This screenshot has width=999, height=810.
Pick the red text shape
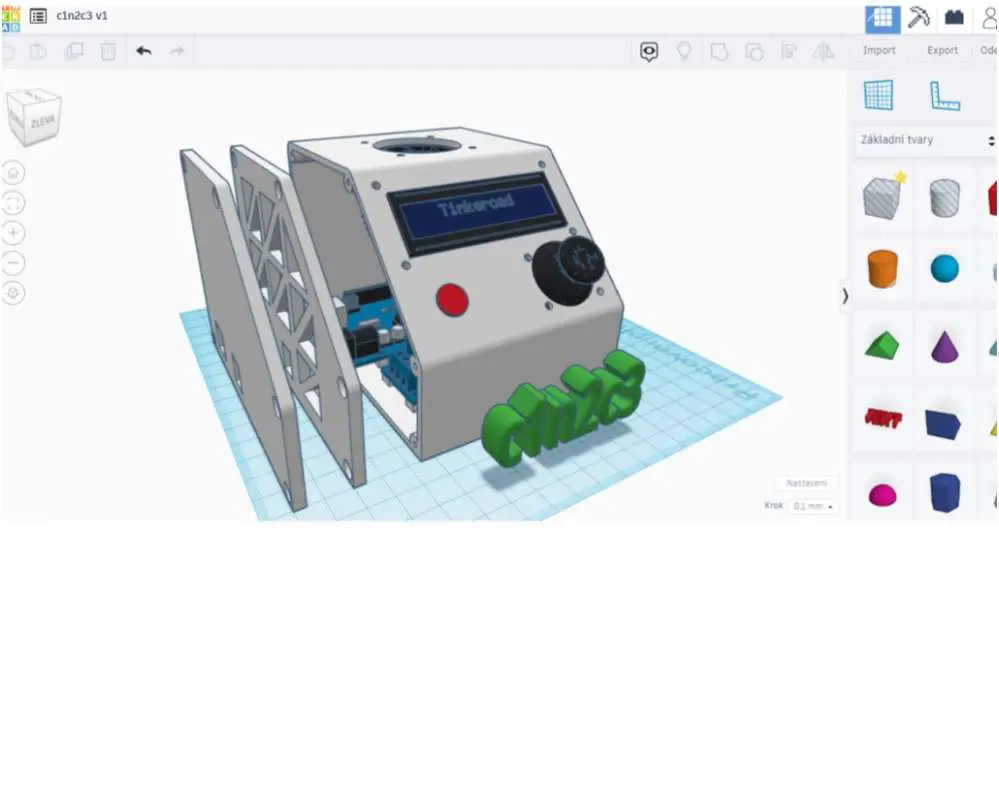pyautogui.click(x=883, y=419)
